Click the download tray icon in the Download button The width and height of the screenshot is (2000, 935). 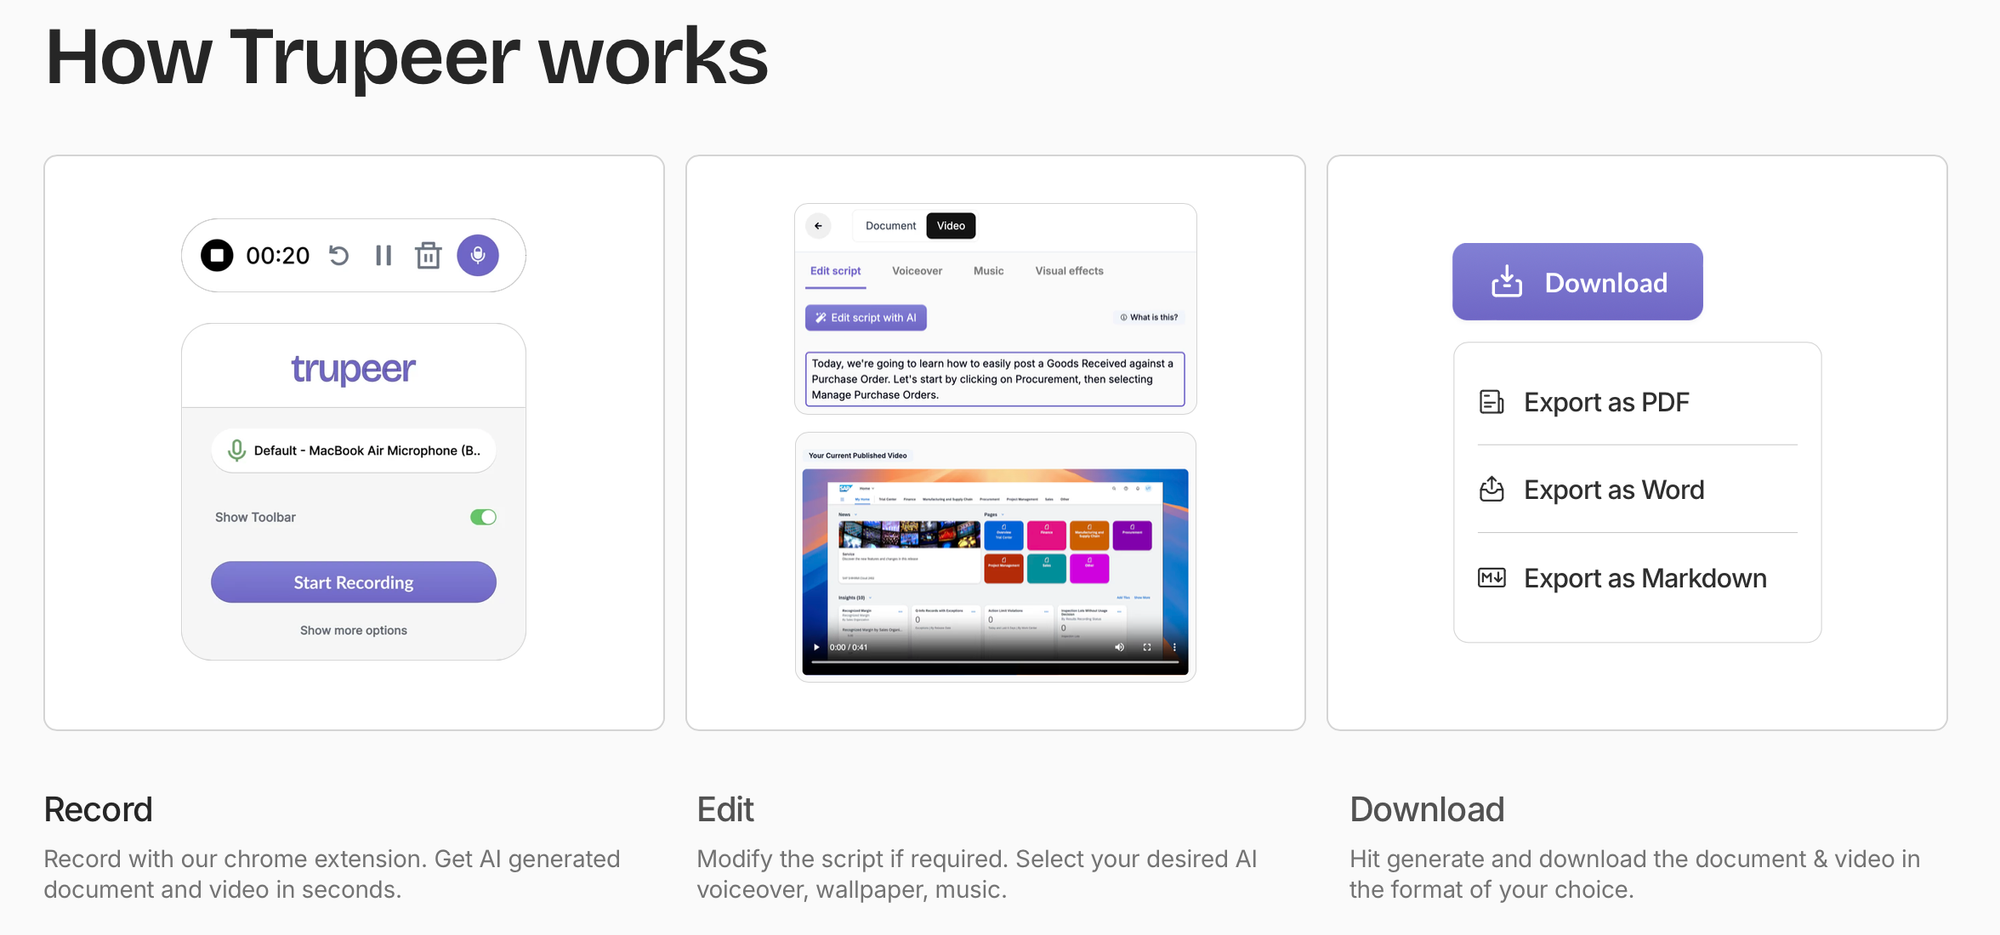pyautogui.click(x=1506, y=282)
